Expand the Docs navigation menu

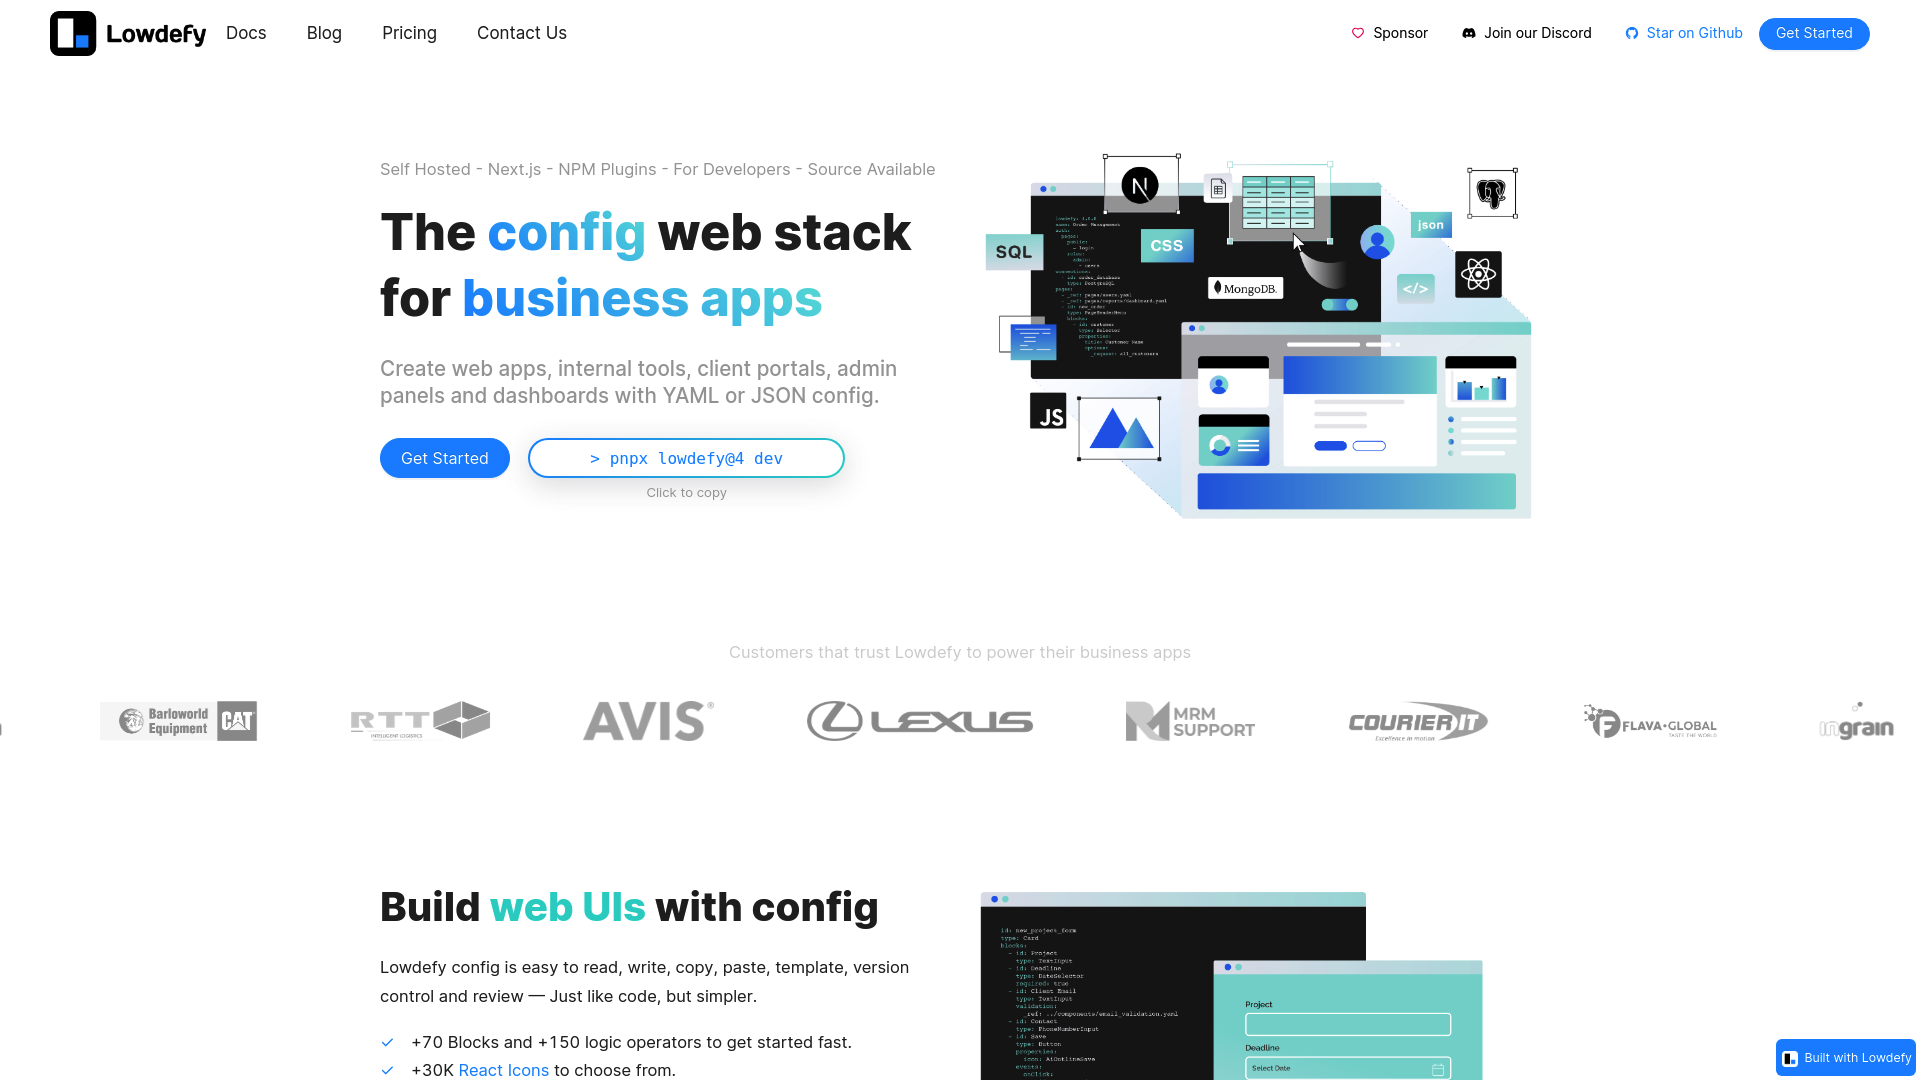245,33
